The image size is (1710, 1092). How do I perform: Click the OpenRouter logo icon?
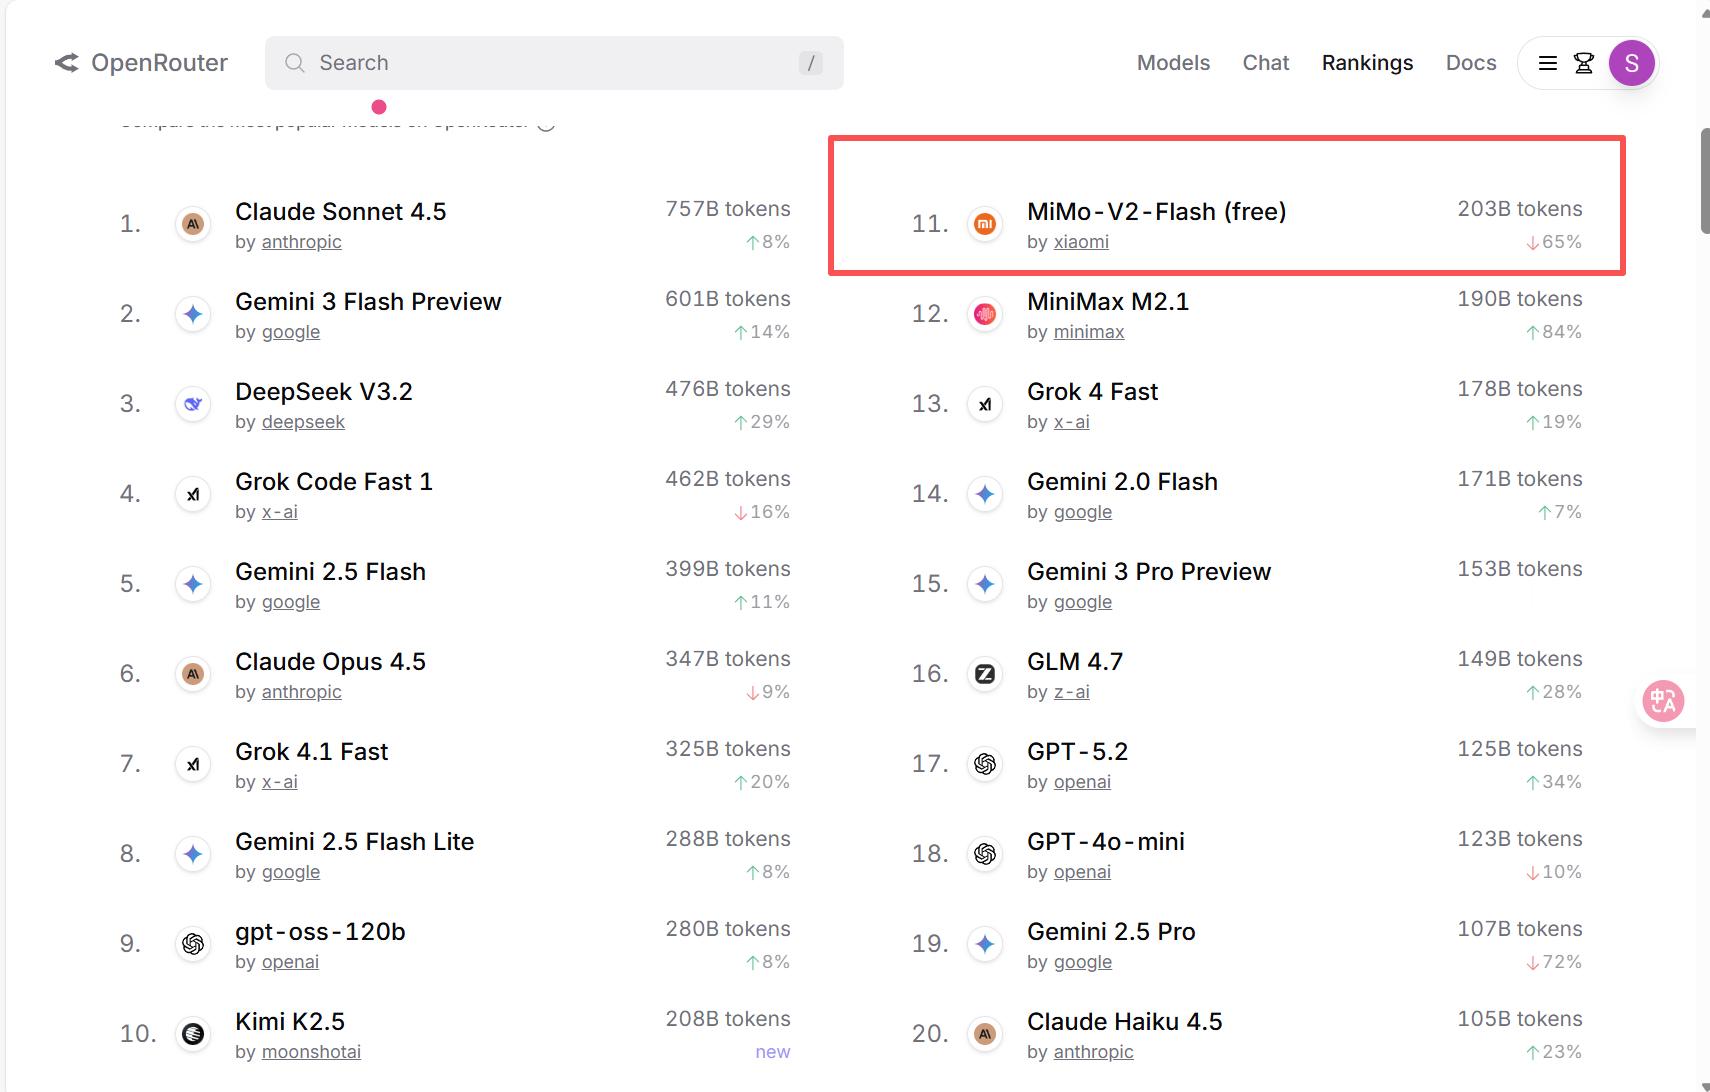tap(67, 63)
